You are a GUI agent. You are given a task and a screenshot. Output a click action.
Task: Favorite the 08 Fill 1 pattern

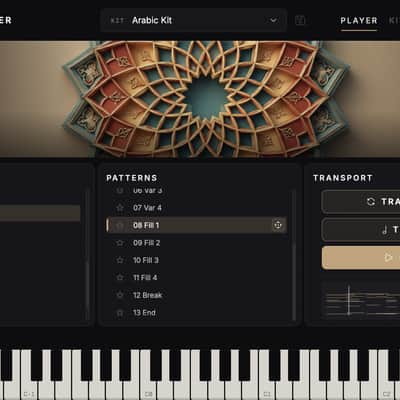(x=120, y=225)
